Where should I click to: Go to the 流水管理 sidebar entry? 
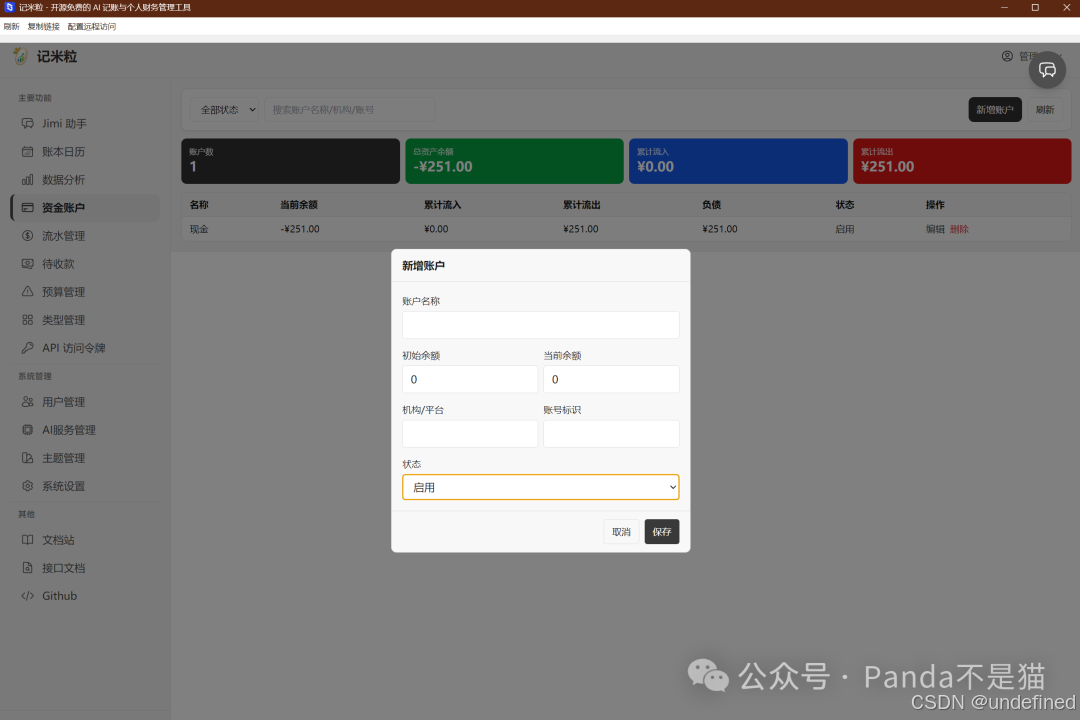point(85,236)
